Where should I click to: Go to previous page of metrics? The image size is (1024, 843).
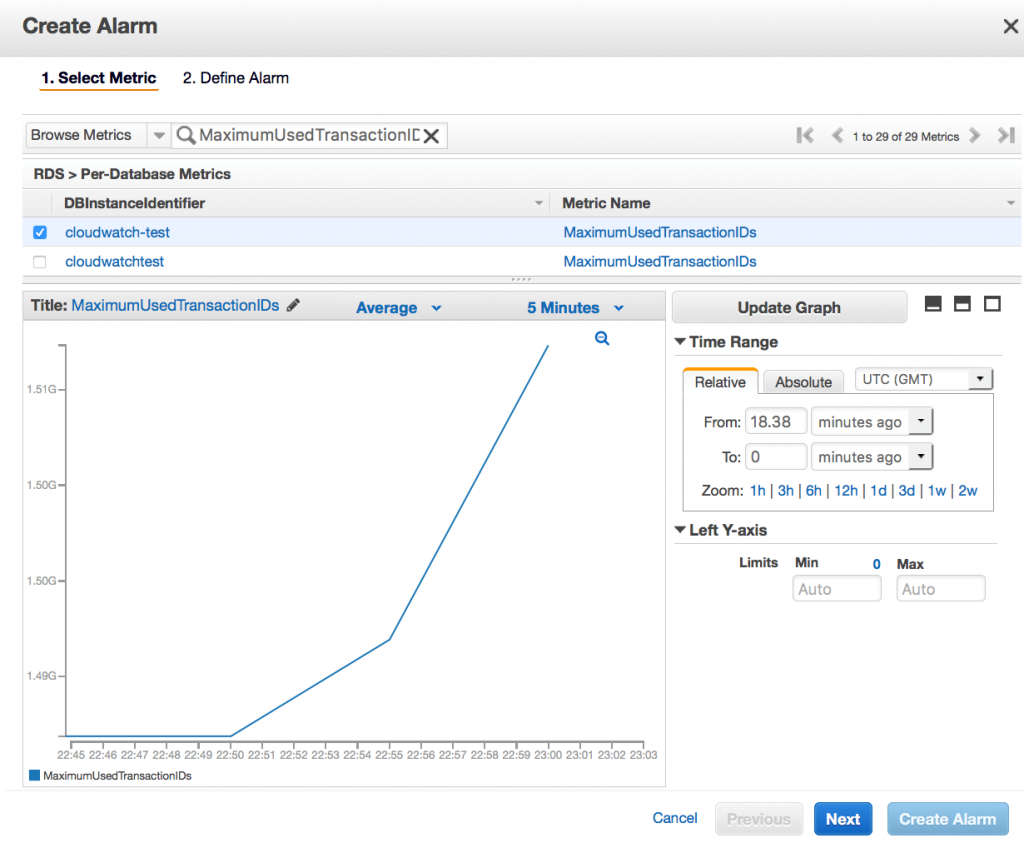[x=837, y=135]
